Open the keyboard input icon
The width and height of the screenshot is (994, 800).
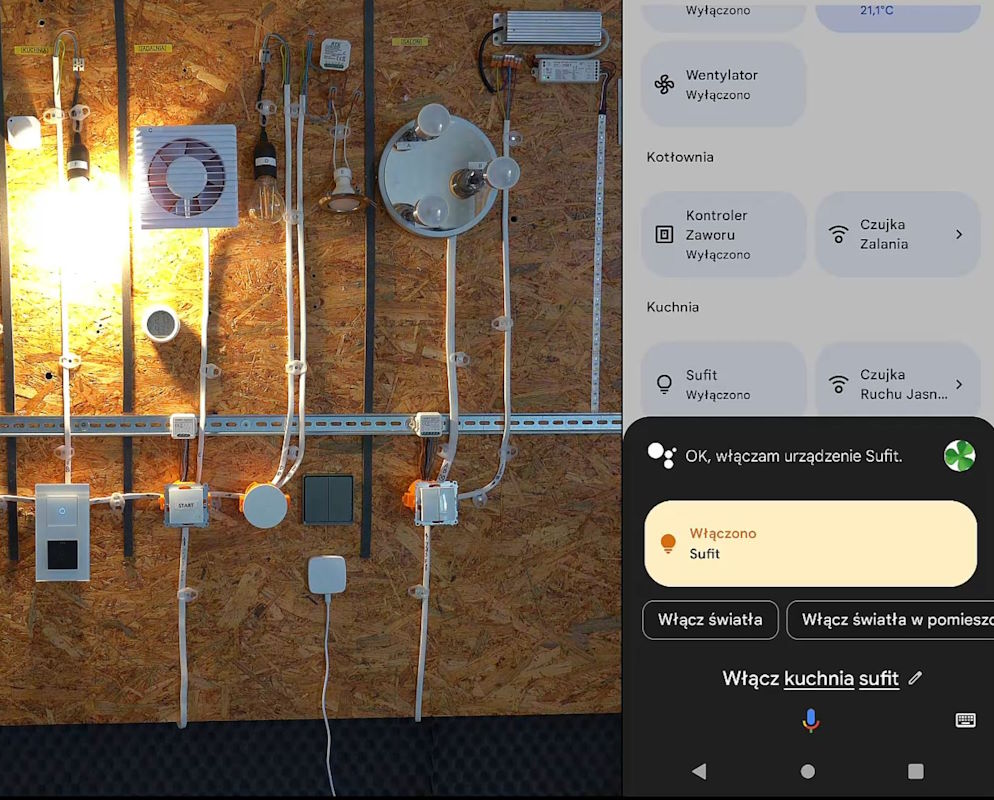pos(965,720)
